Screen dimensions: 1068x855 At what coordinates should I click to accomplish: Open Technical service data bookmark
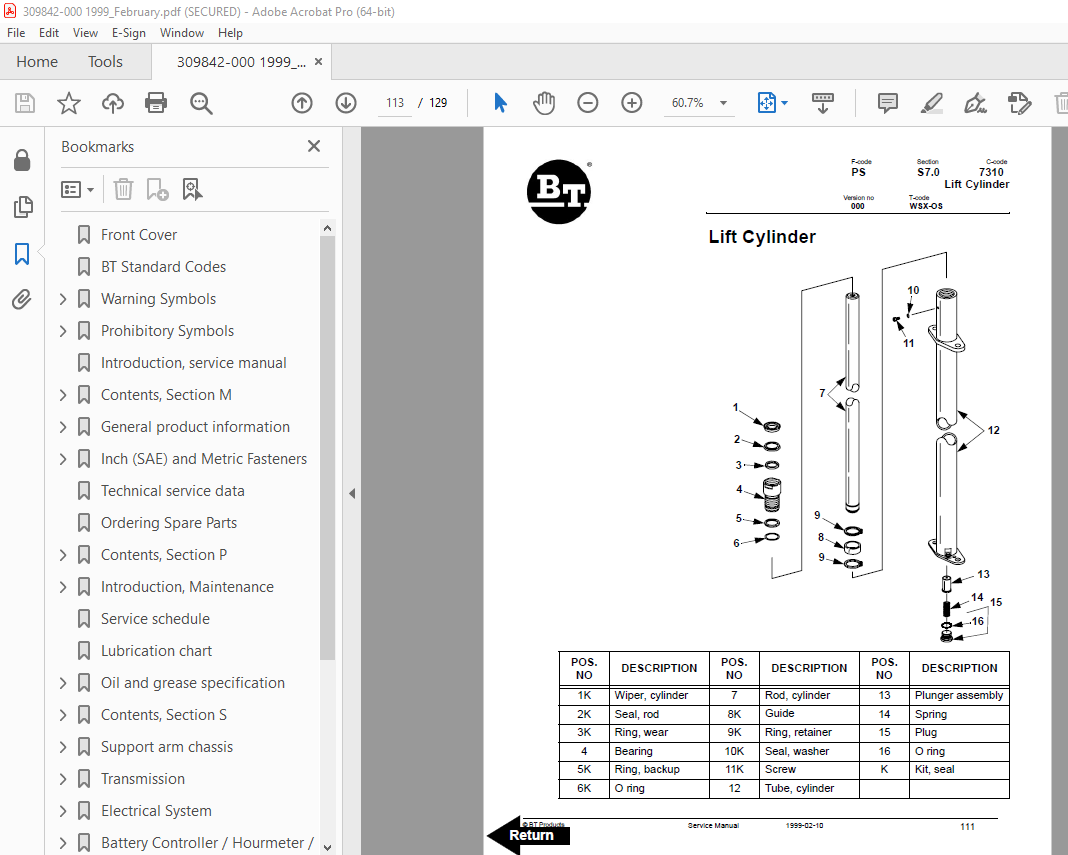click(172, 491)
